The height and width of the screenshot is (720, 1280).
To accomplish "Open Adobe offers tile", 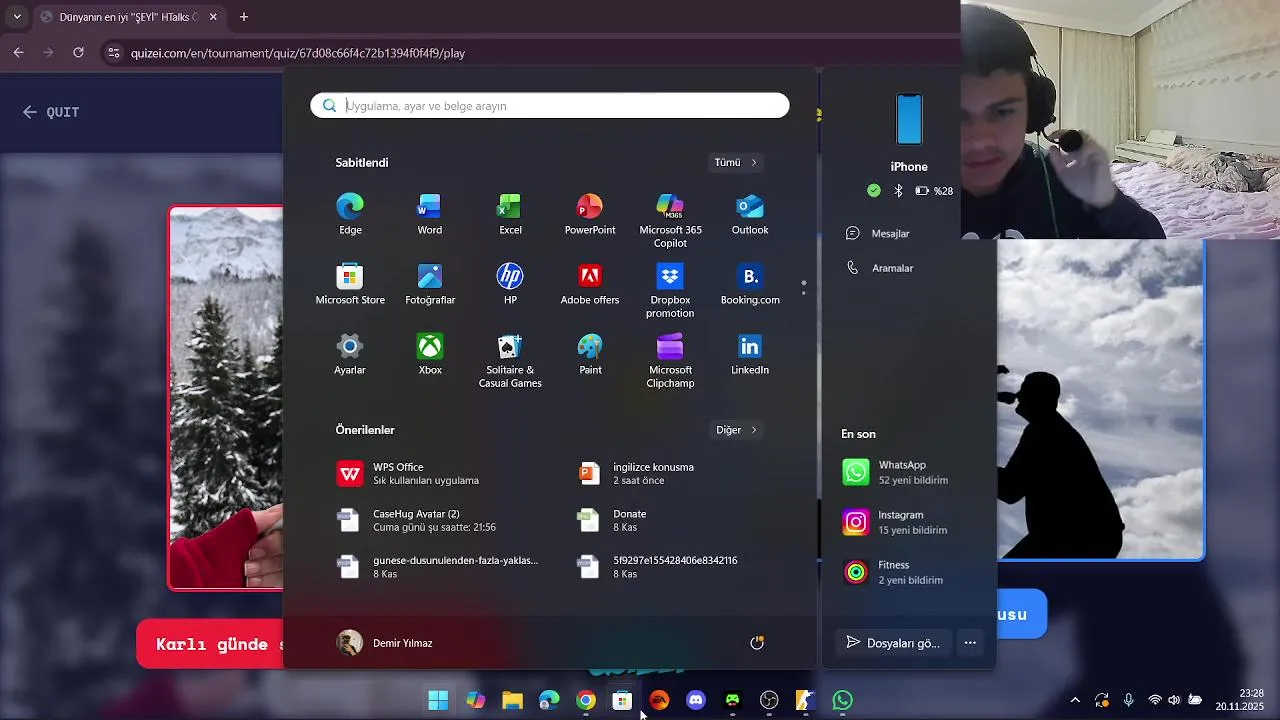I will point(590,285).
